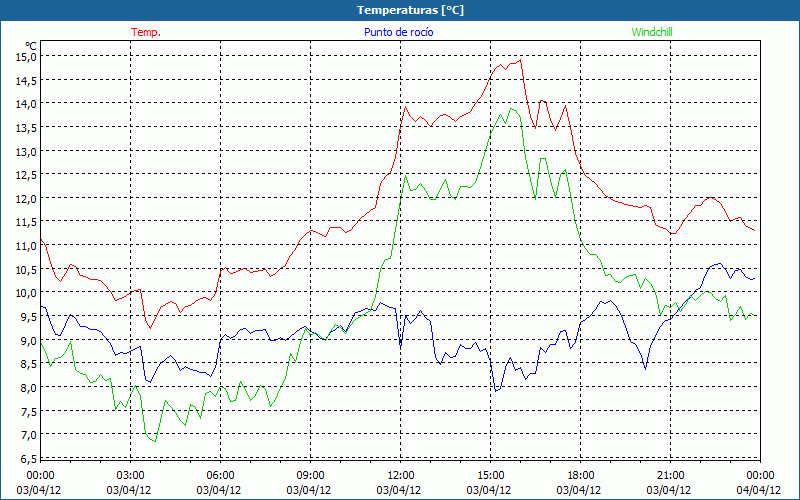Click the 03/04/12 date under 12:00
This screenshot has width=800, height=500.
[398, 490]
